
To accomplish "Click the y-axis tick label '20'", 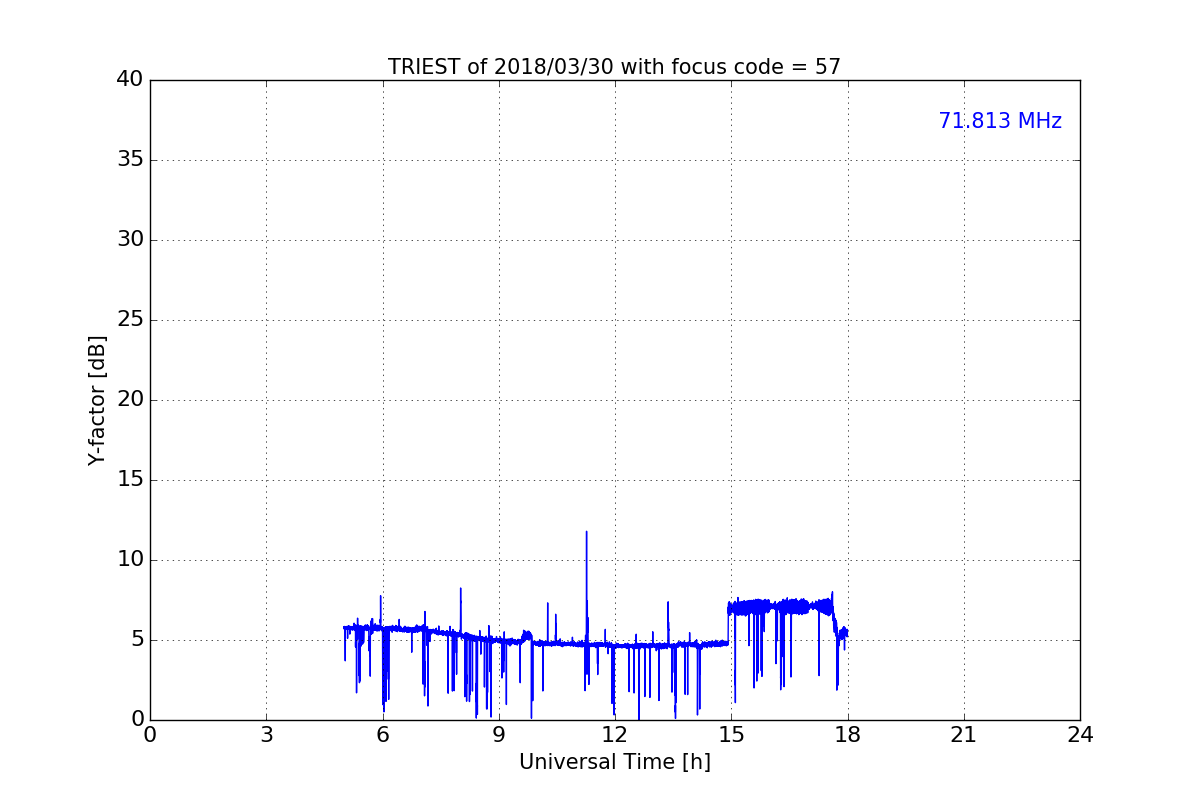I will point(129,400).
